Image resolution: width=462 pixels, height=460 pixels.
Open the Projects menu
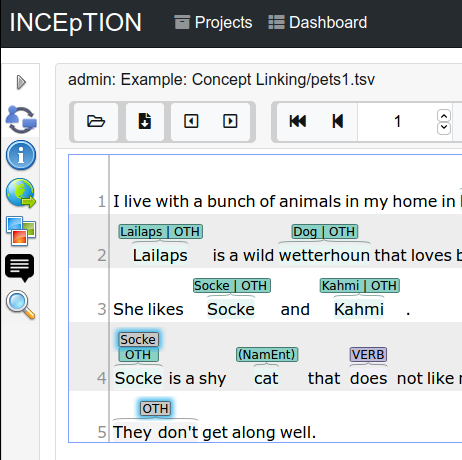[213, 22]
